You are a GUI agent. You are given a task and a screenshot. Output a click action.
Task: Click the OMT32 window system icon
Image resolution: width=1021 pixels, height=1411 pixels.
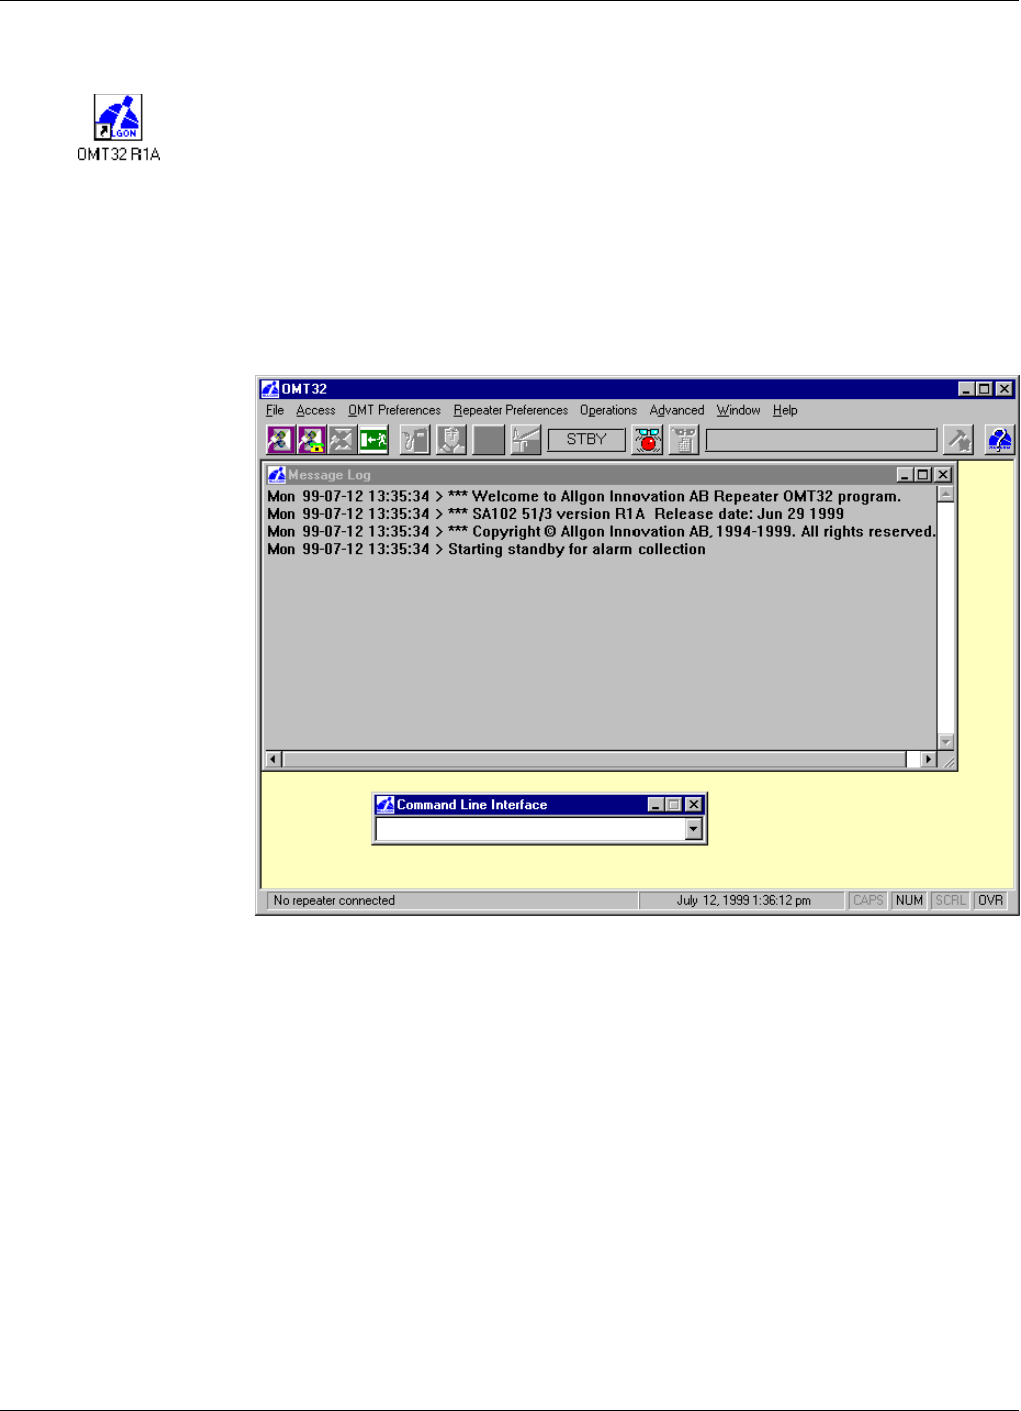click(269, 389)
